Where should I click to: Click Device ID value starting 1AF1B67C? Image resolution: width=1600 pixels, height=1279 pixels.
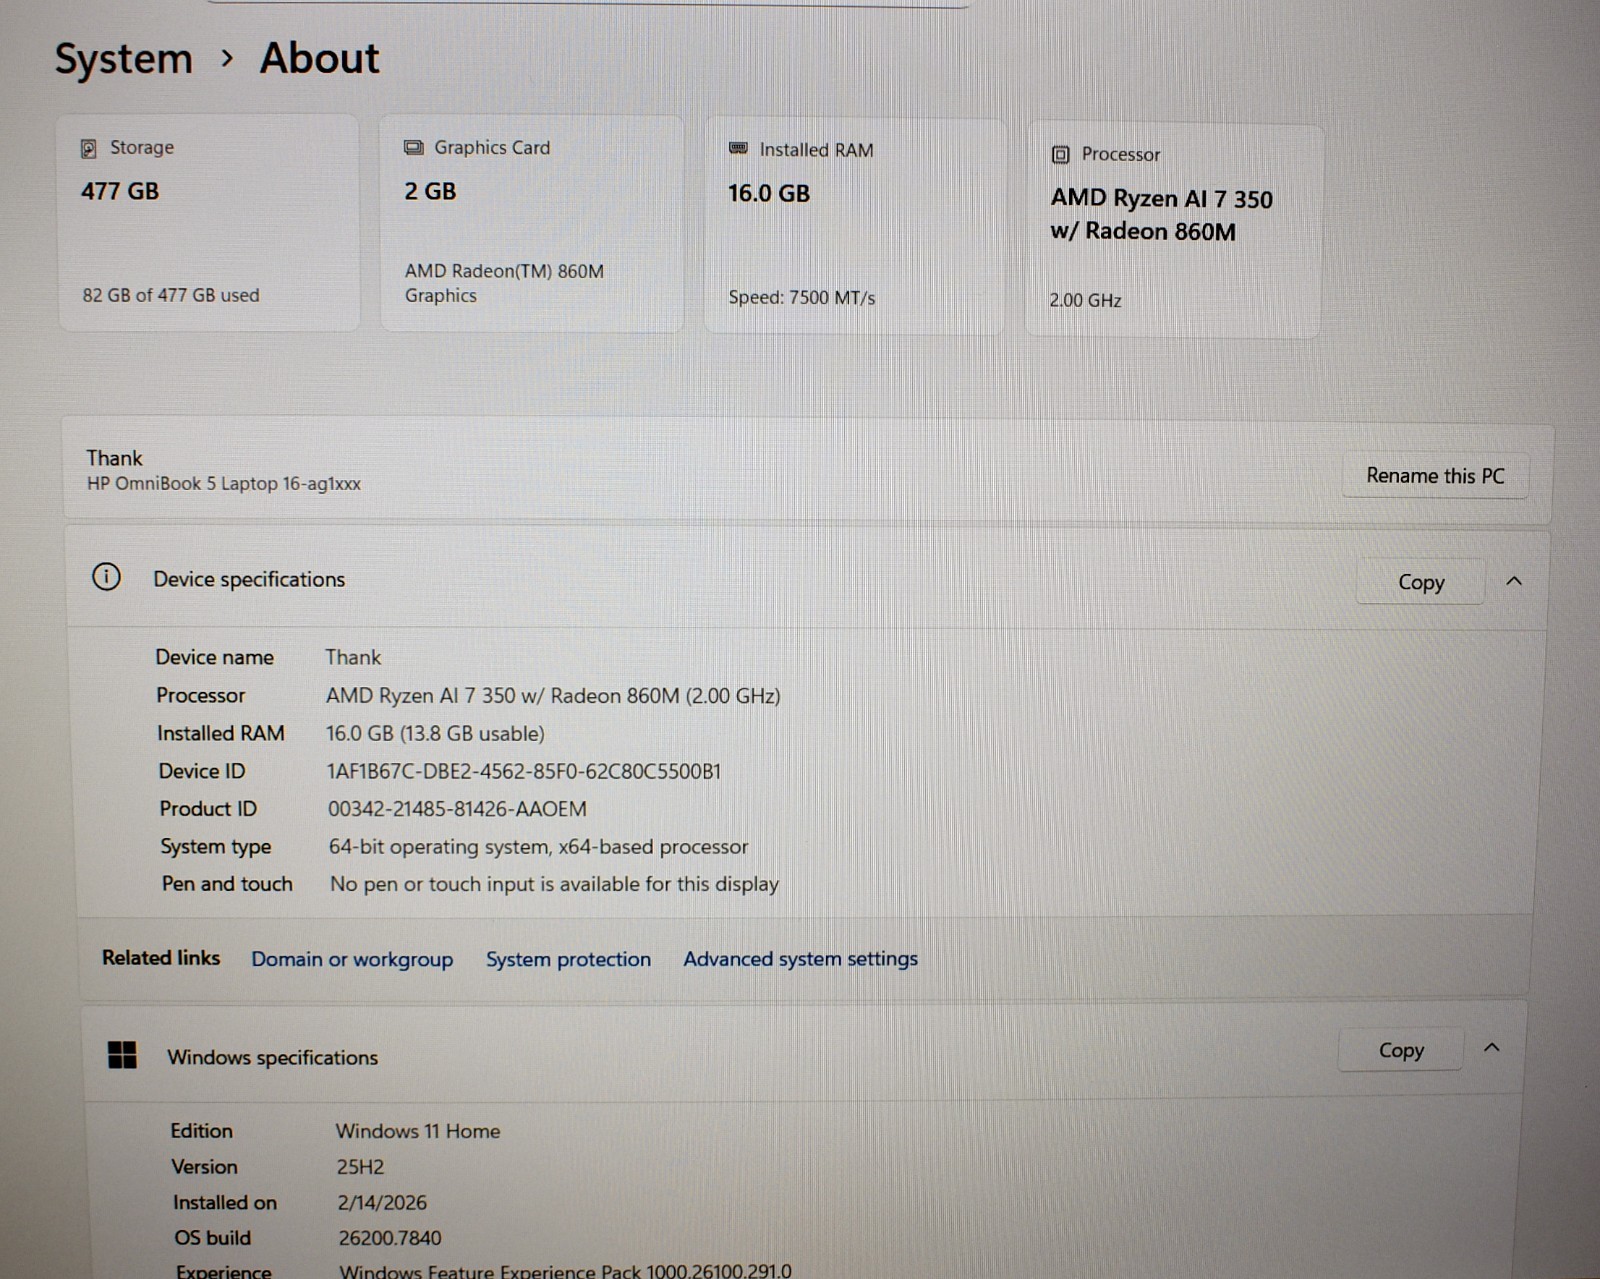[524, 771]
